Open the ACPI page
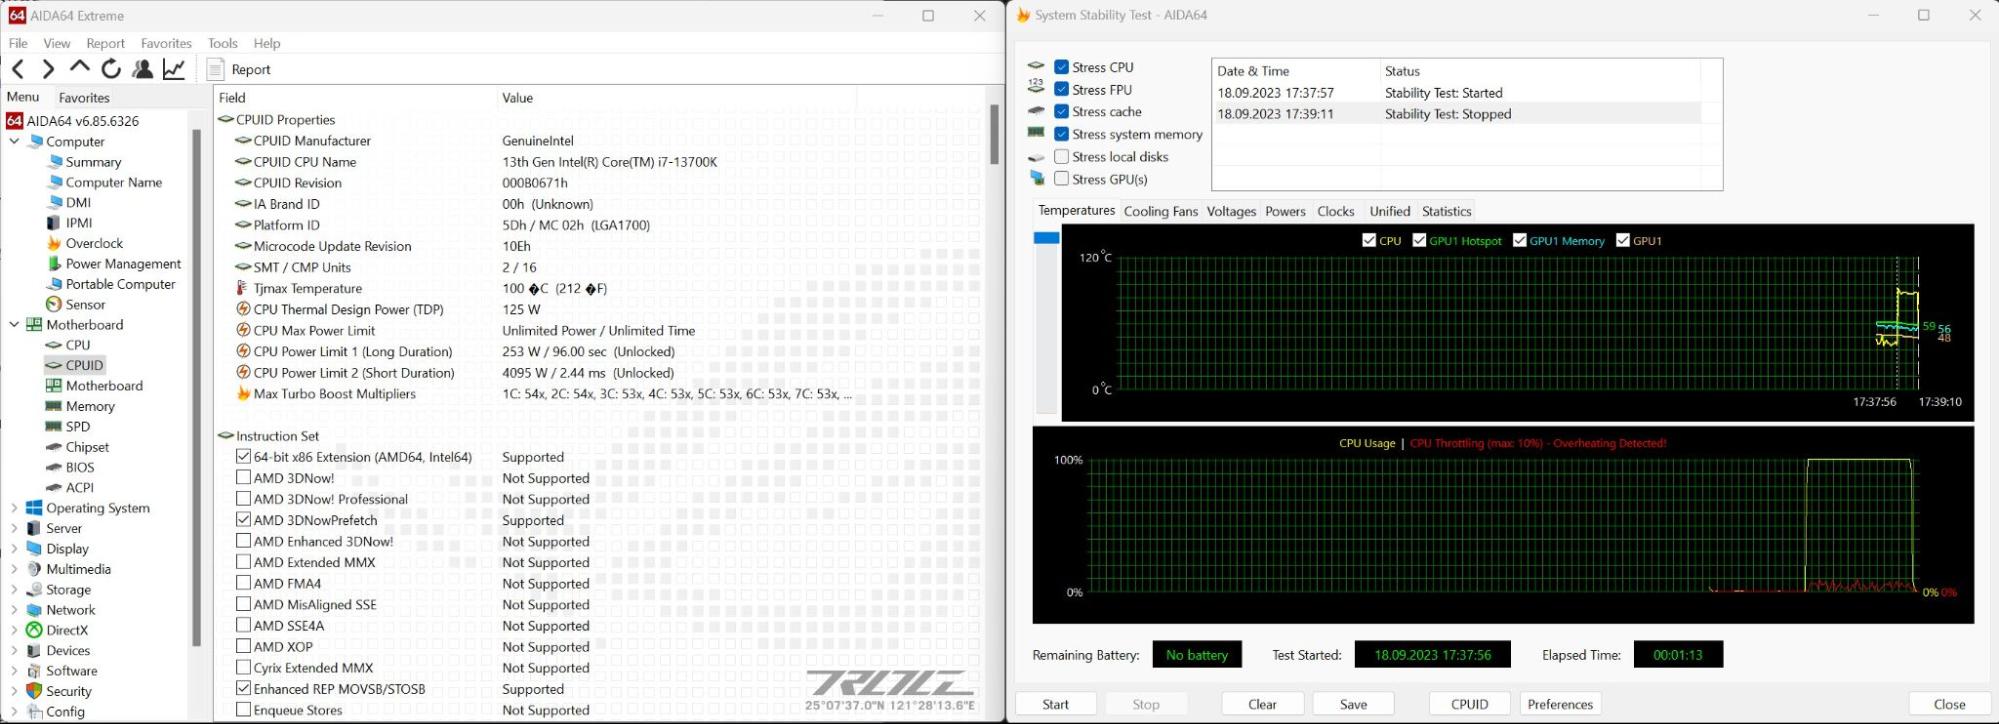This screenshot has height=724, width=1999. 79,487
